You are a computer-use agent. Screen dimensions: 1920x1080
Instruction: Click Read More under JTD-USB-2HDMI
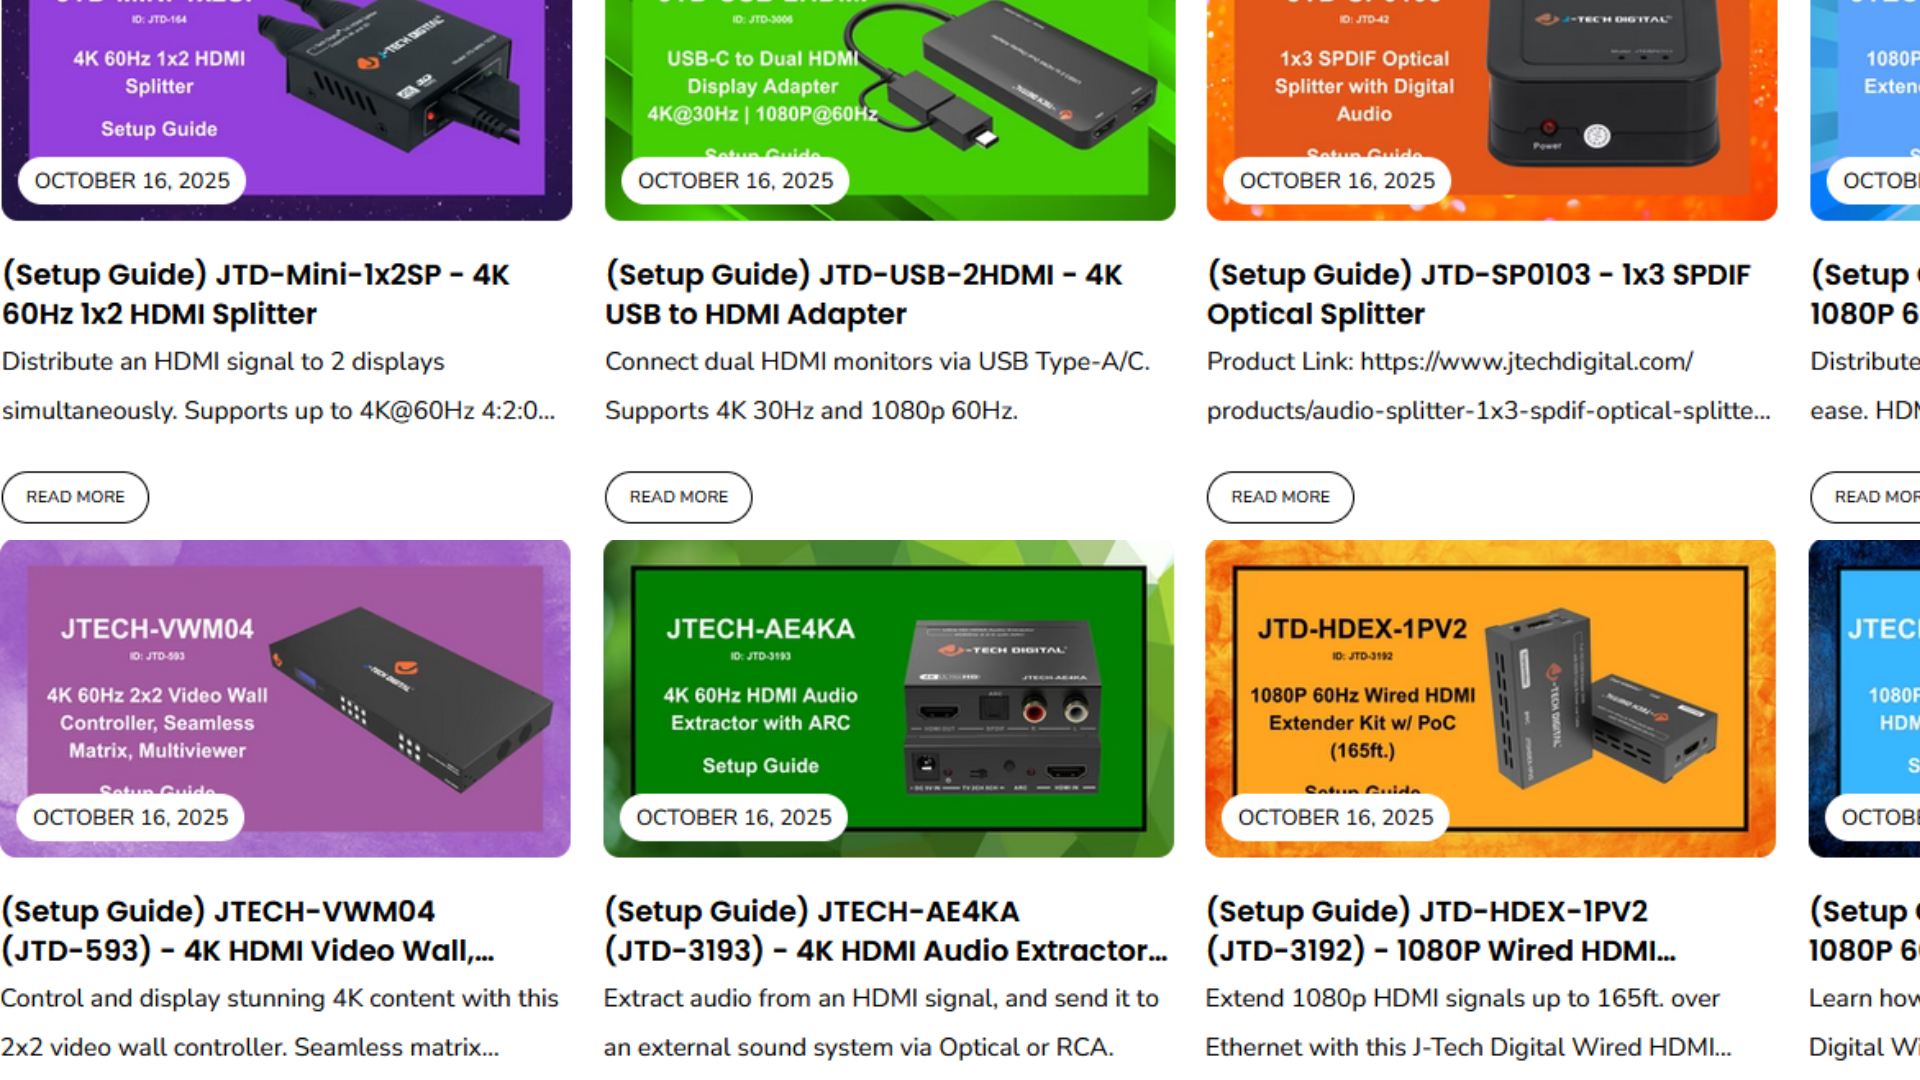(x=678, y=497)
